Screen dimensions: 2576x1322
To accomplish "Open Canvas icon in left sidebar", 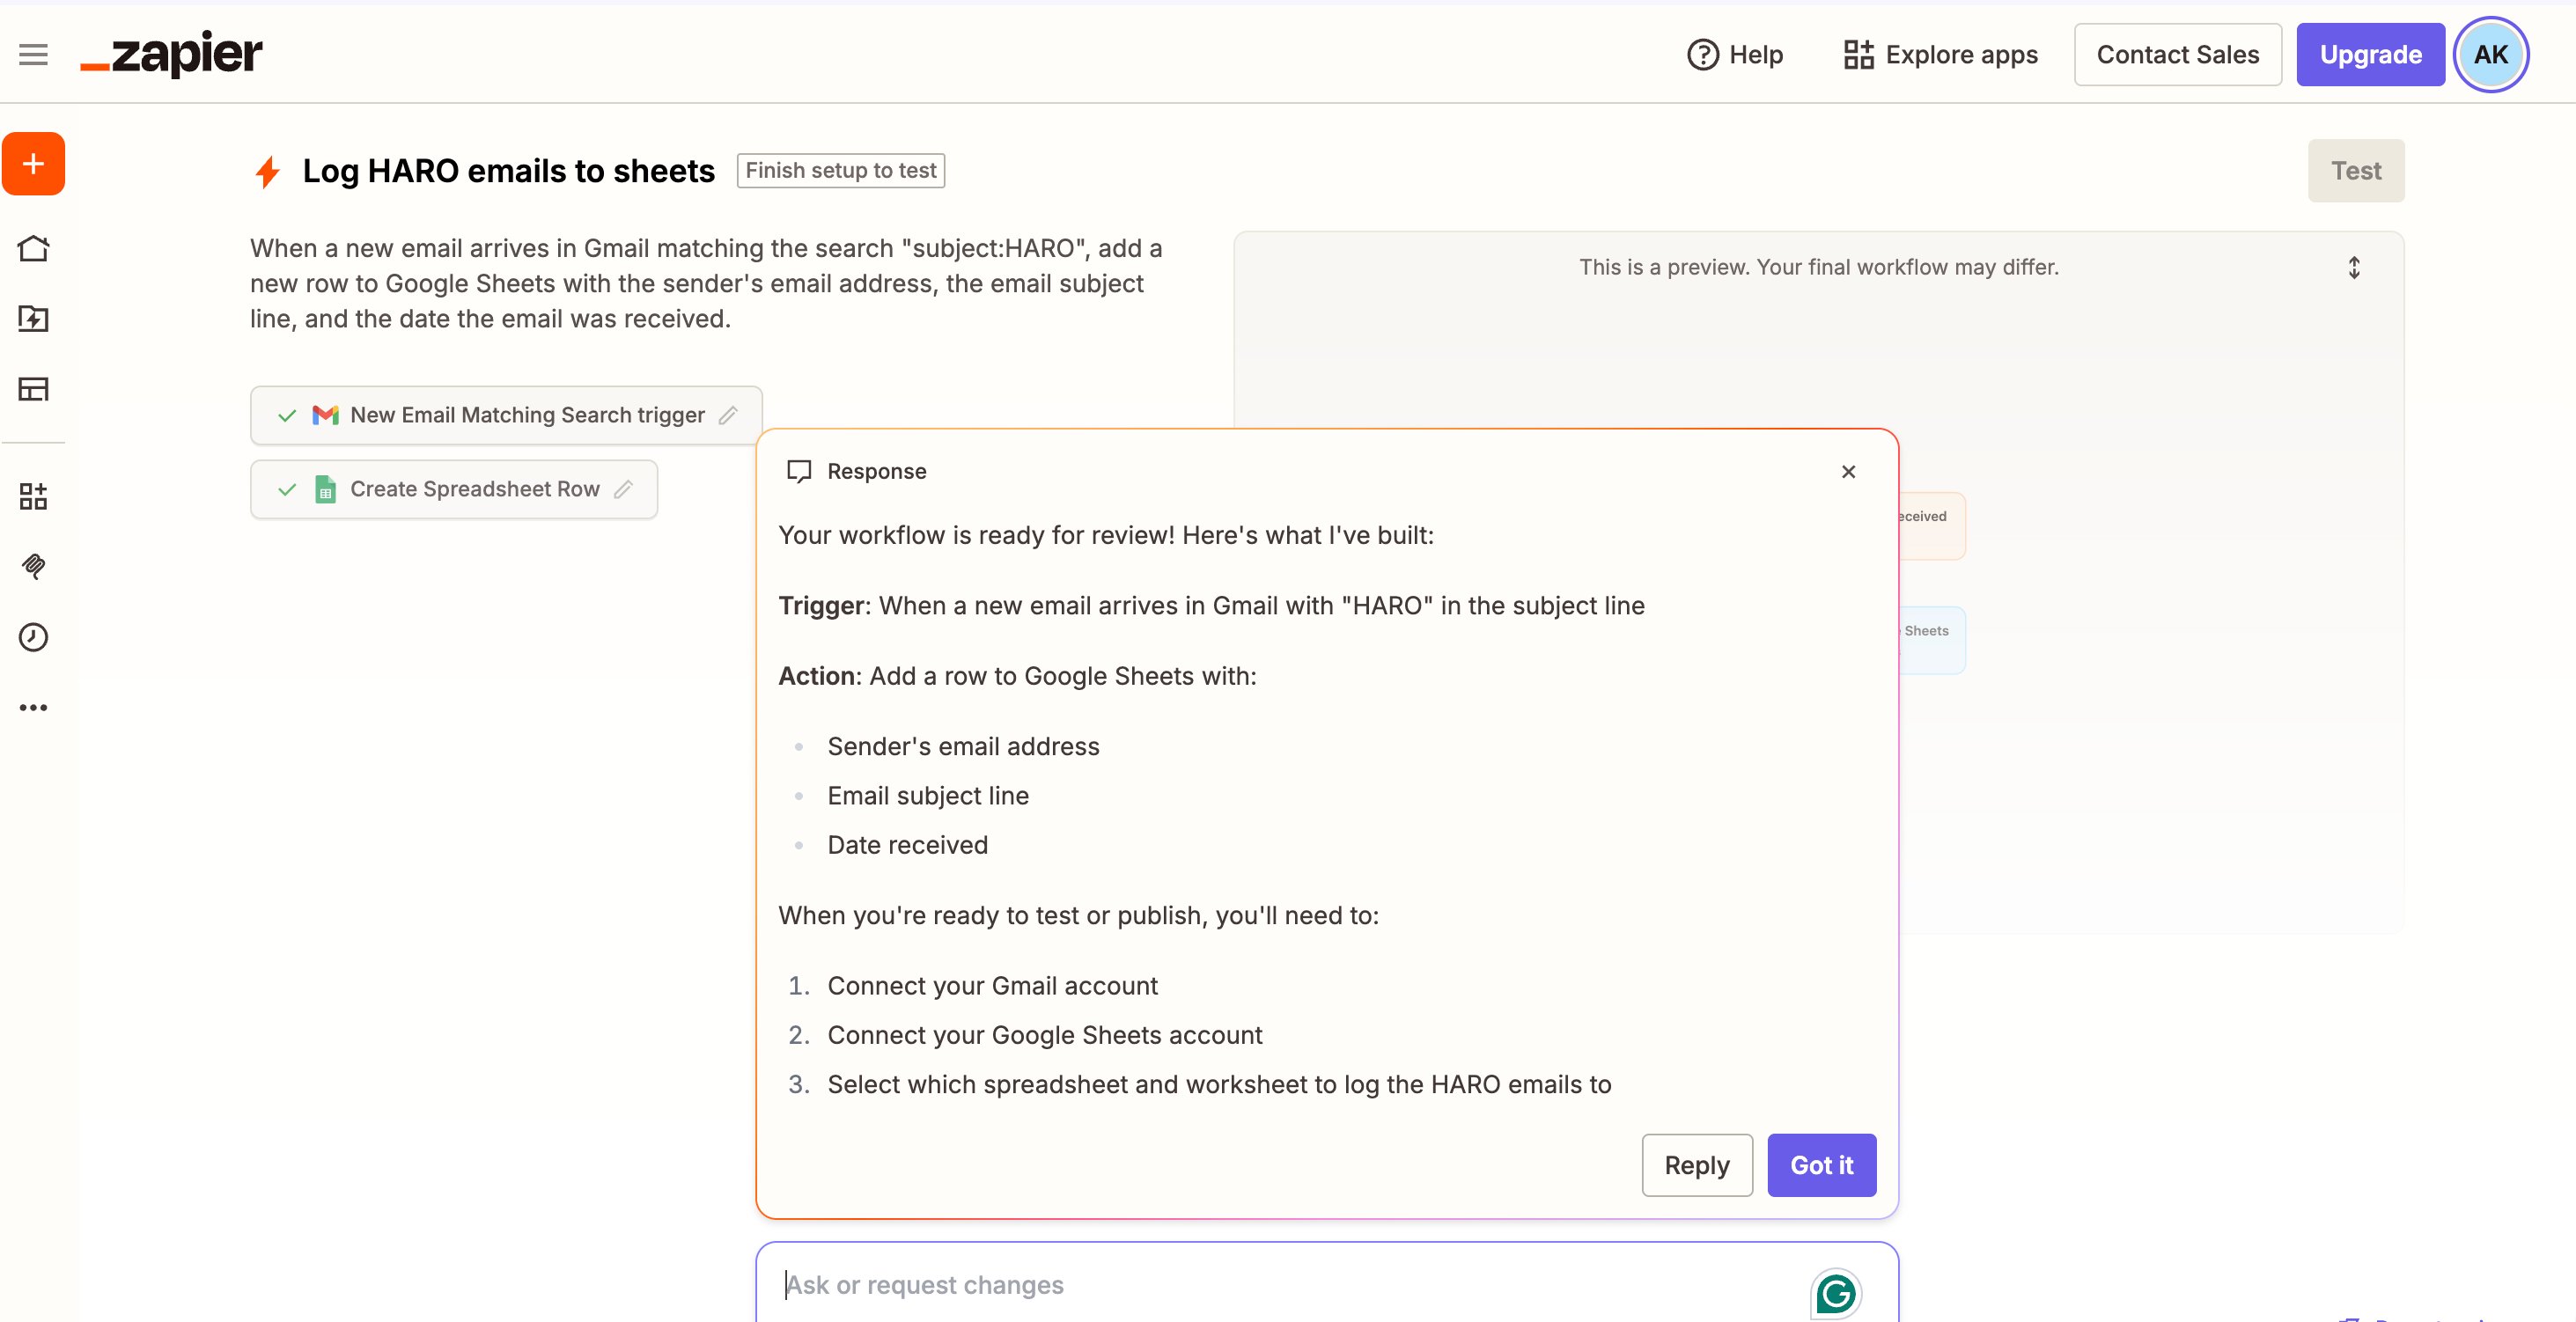I will click(x=33, y=566).
